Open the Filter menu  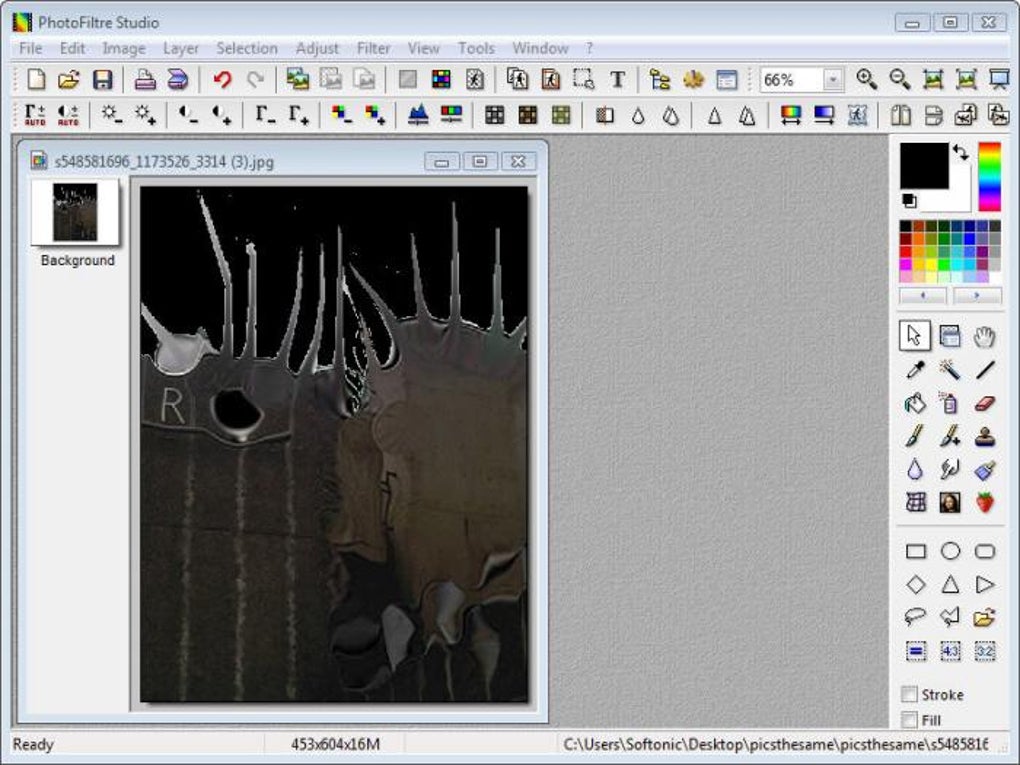point(373,48)
